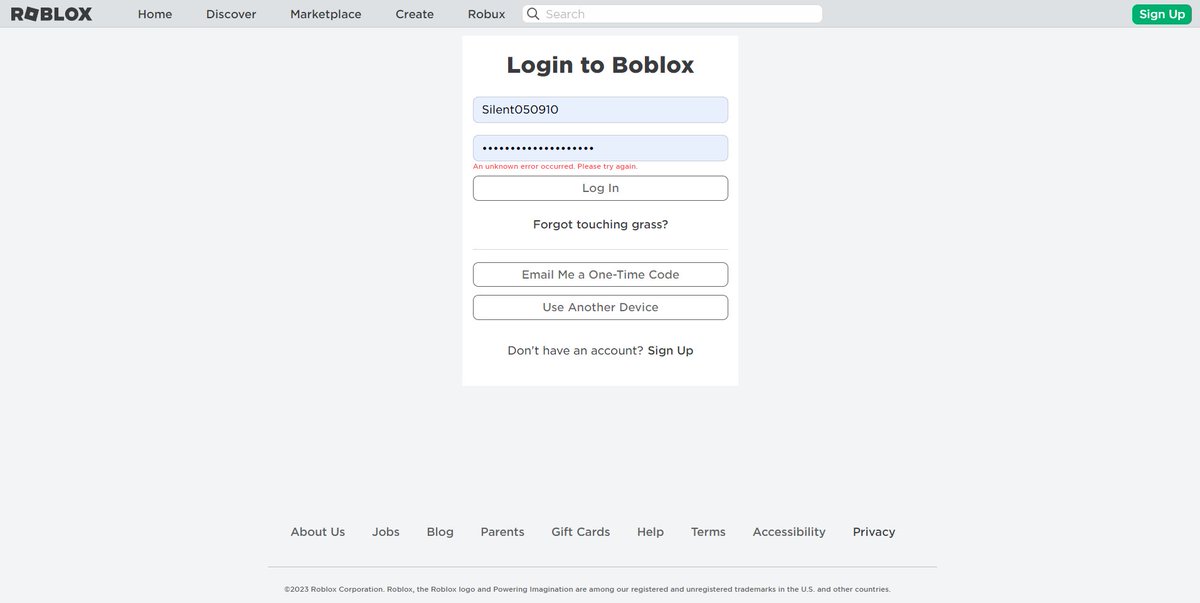The width and height of the screenshot is (1200, 603).
Task: Click the 'Don't have an account?' text
Action: coord(575,351)
